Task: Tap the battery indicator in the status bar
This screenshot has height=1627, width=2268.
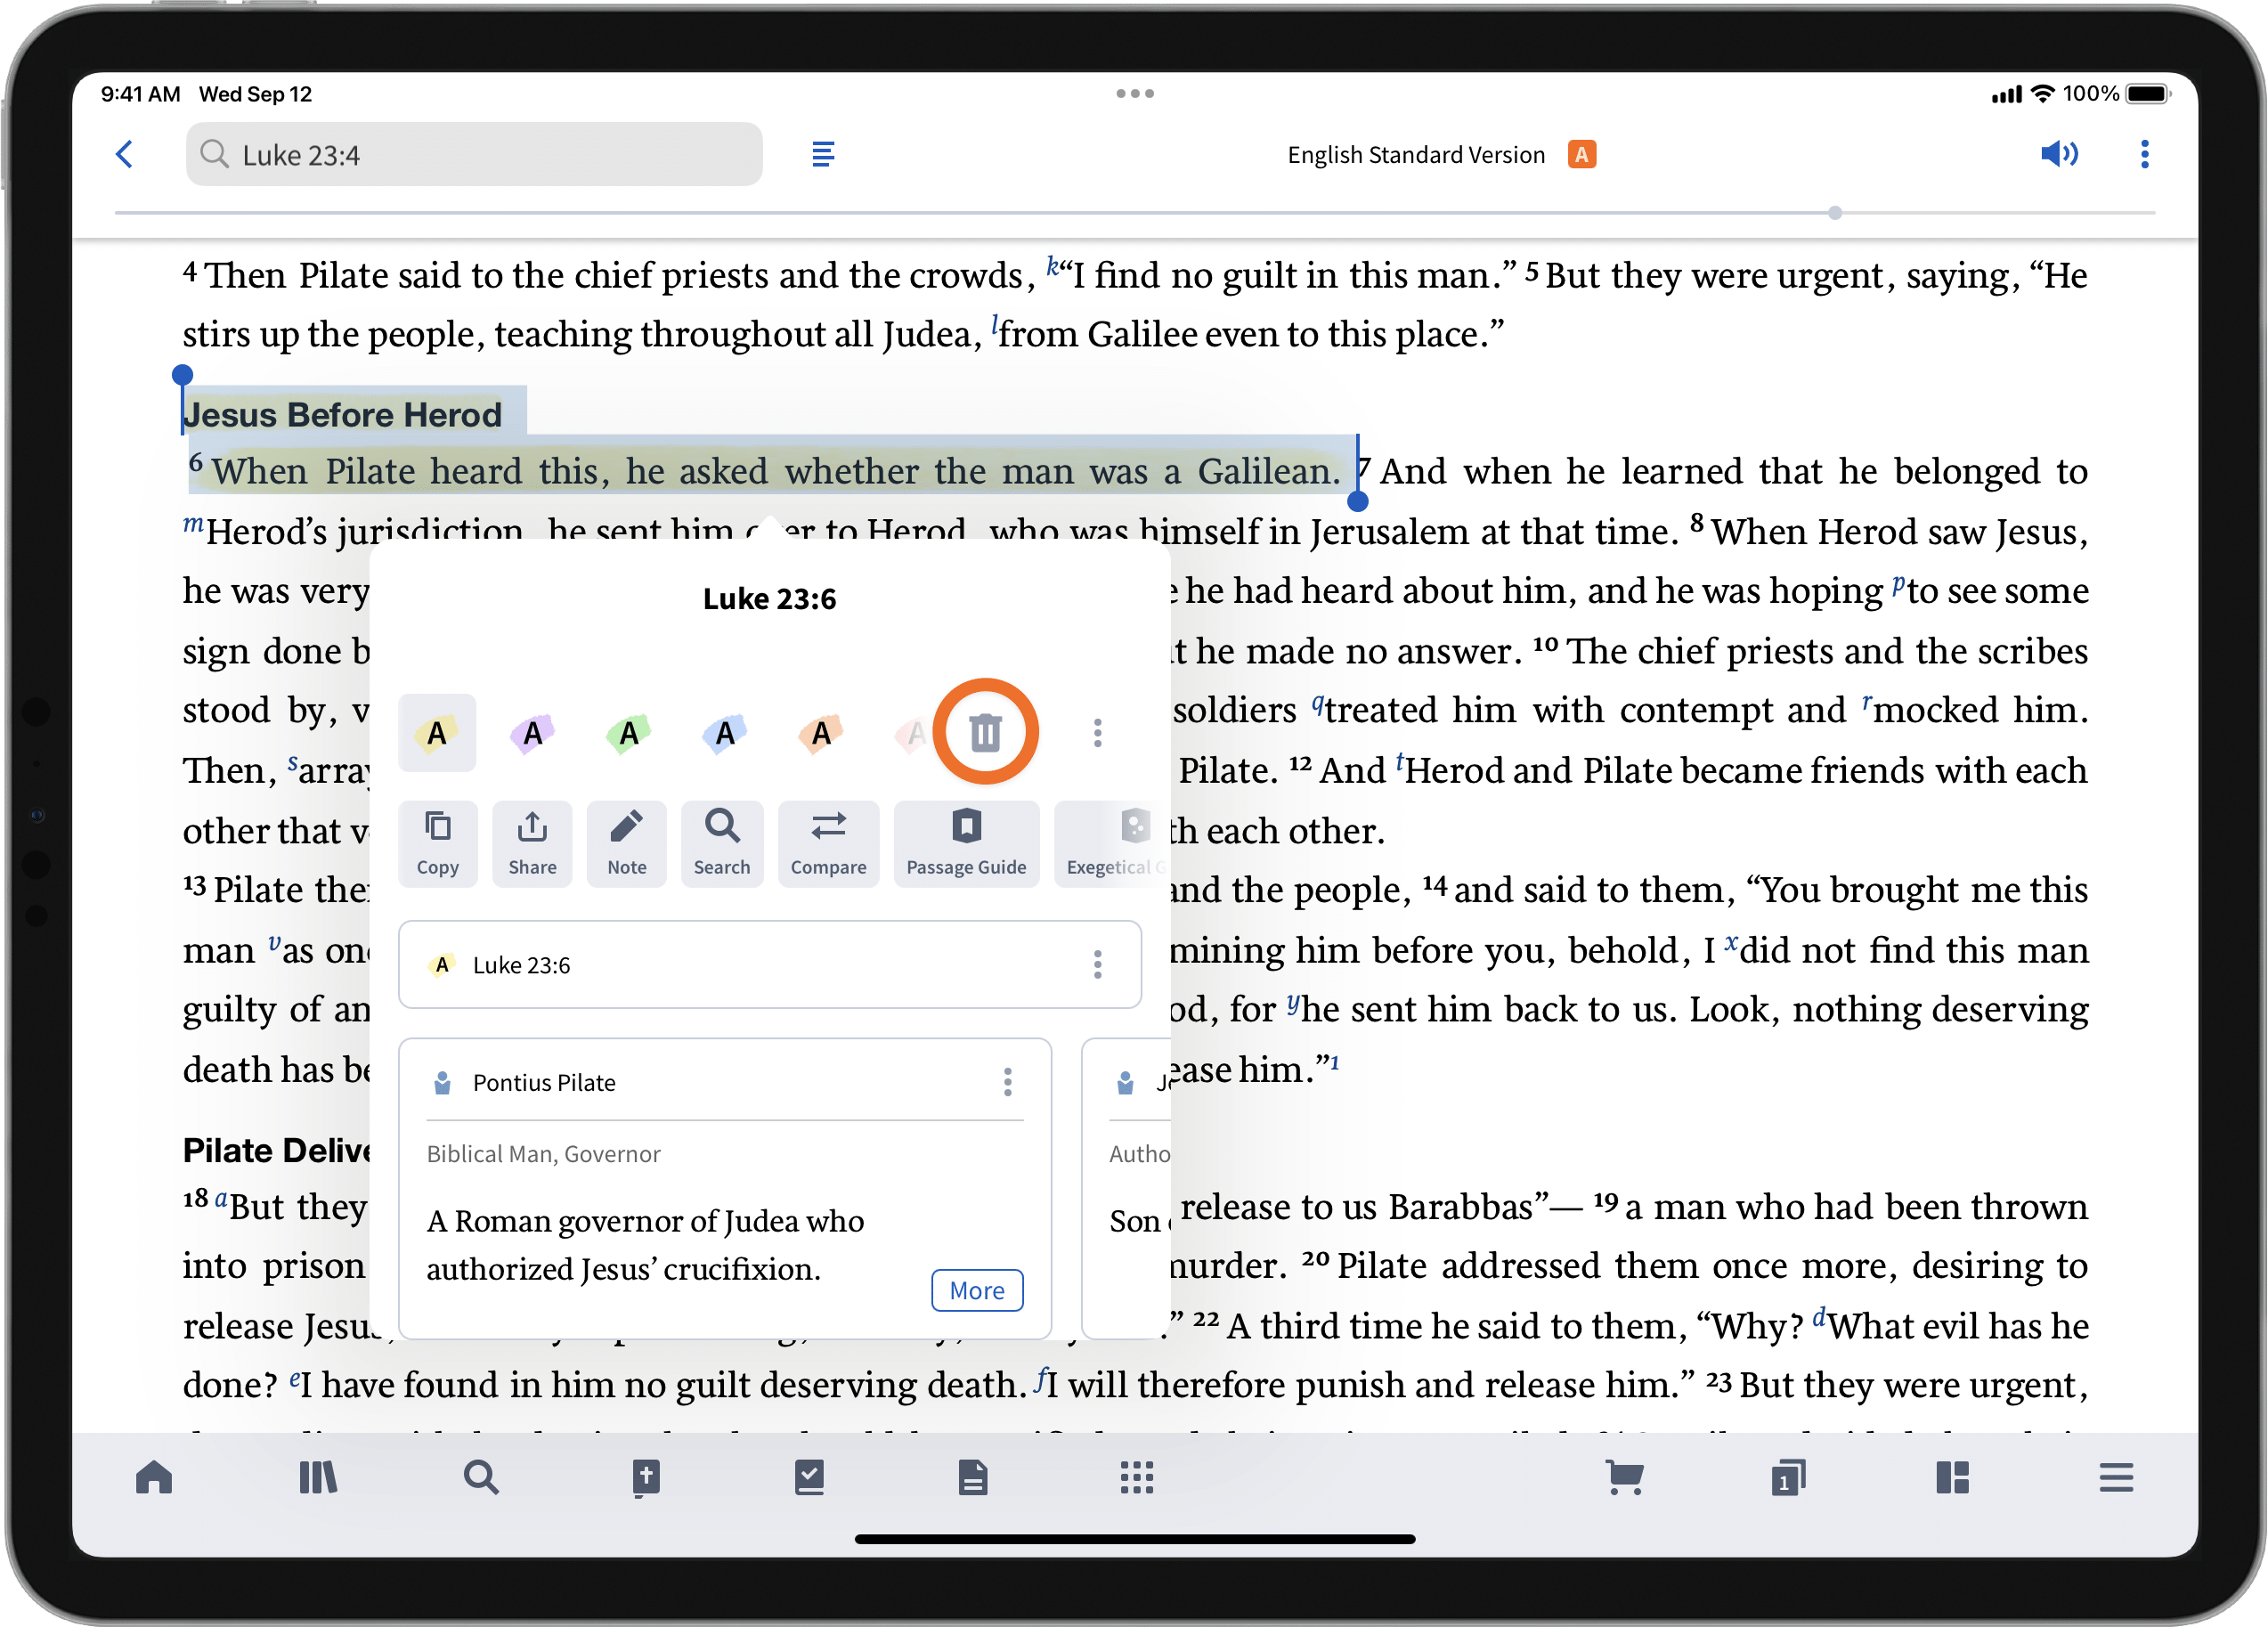Action: point(2148,94)
